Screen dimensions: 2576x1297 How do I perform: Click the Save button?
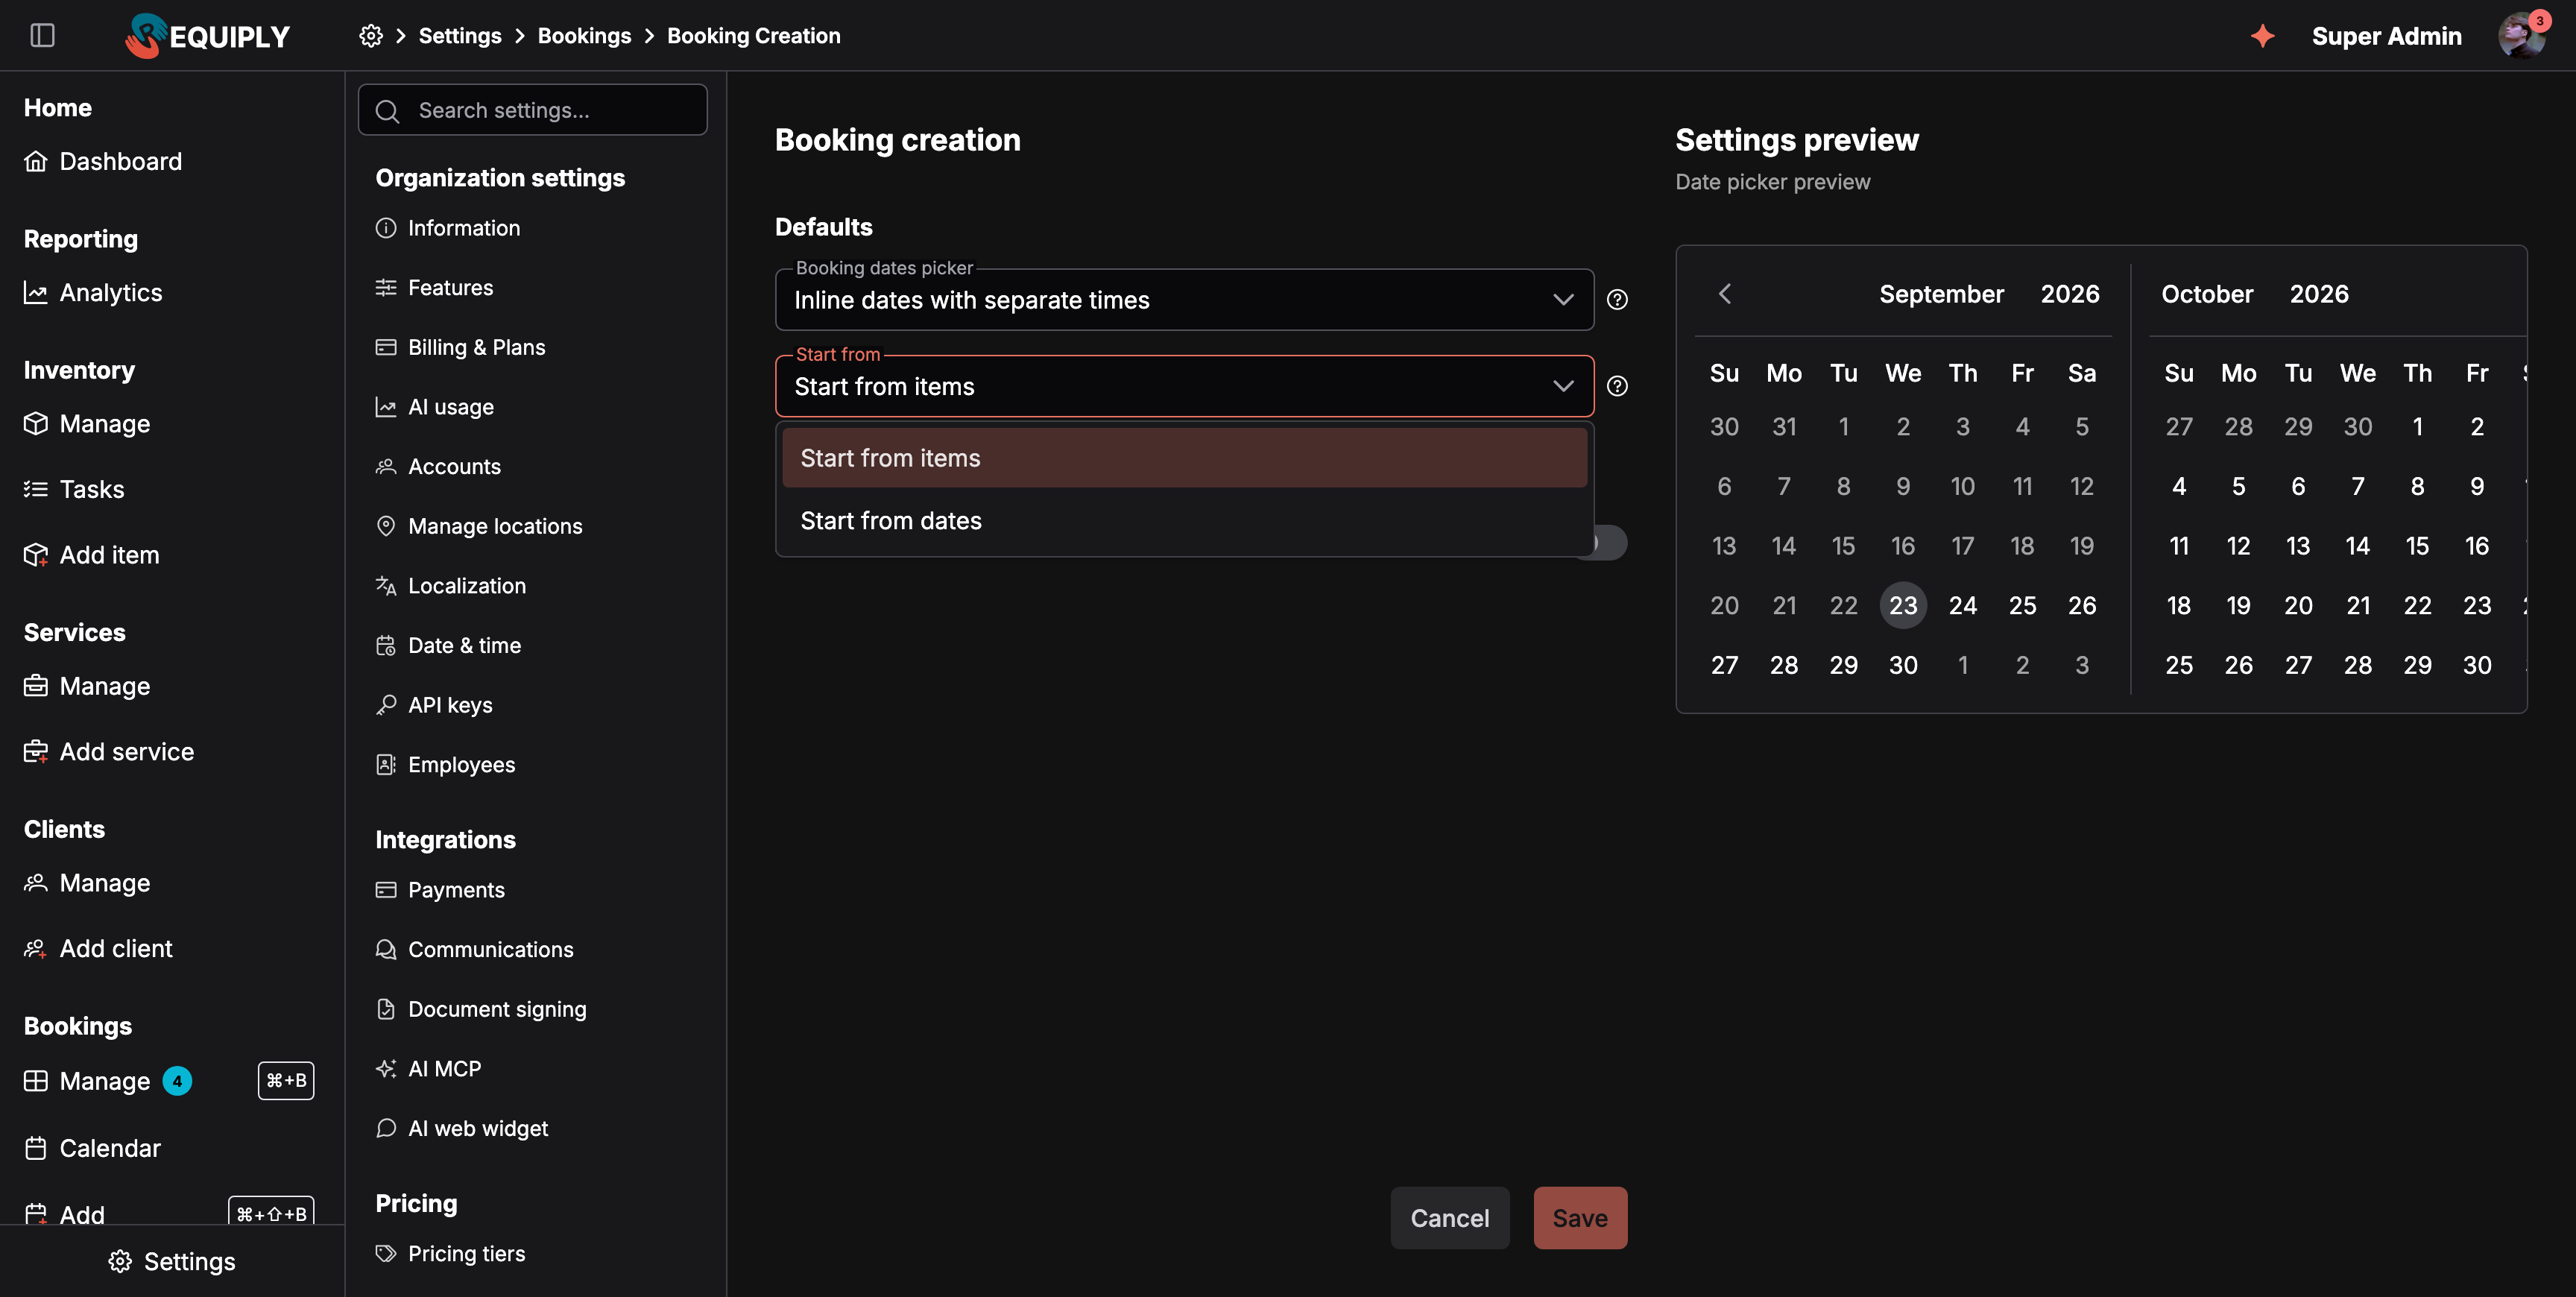1580,1218
